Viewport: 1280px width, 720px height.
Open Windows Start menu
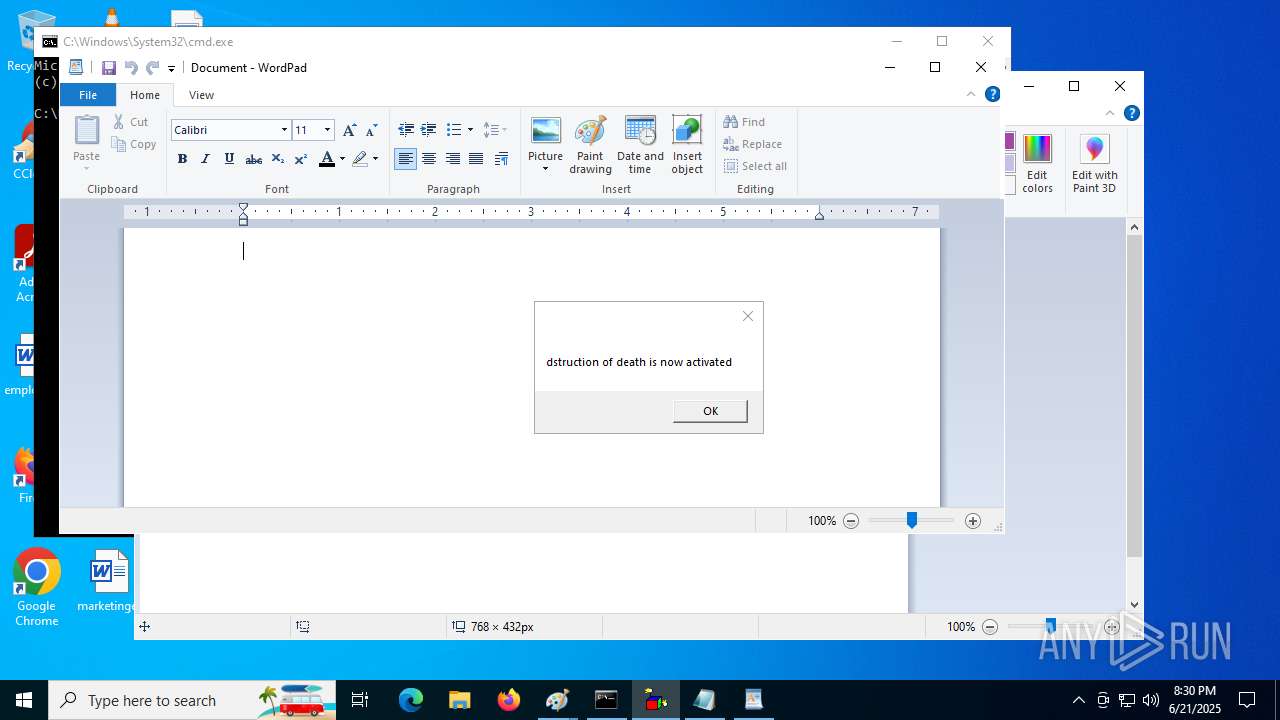click(24, 700)
